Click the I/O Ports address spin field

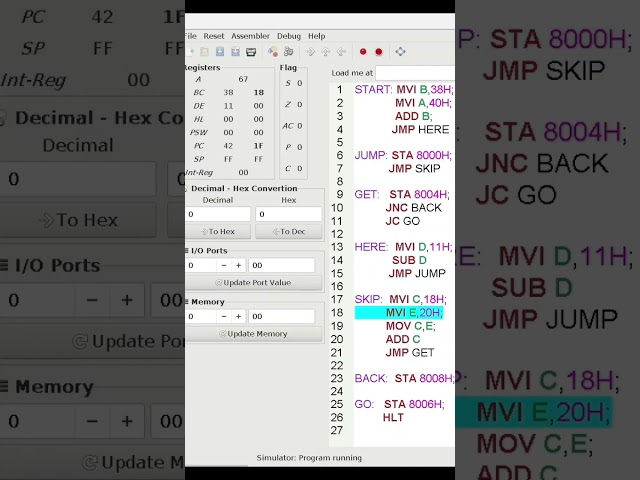201,265
